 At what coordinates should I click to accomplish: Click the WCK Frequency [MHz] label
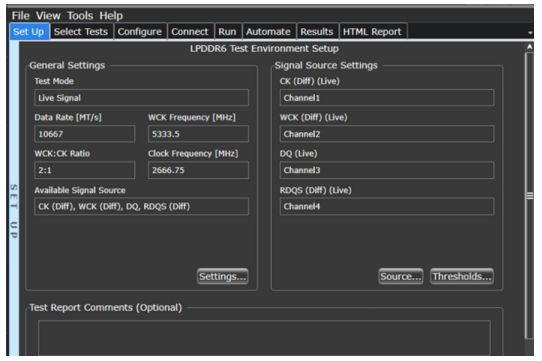[192, 117]
